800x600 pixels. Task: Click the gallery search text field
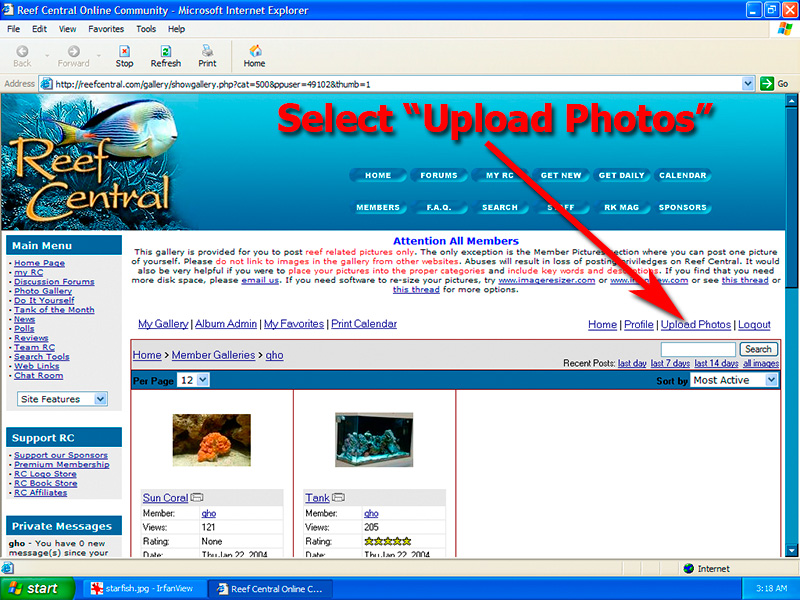698,349
